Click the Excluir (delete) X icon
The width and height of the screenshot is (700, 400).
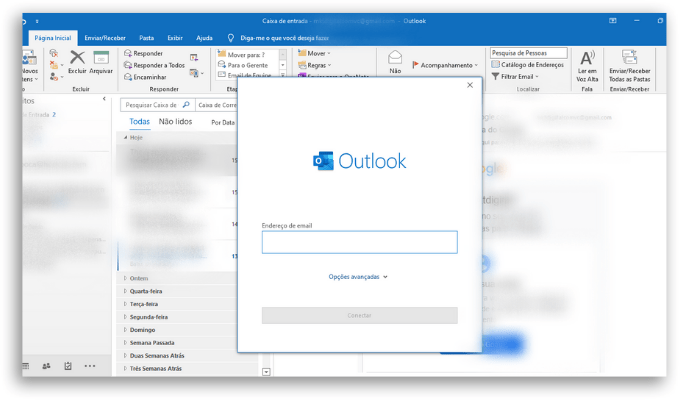[77, 57]
